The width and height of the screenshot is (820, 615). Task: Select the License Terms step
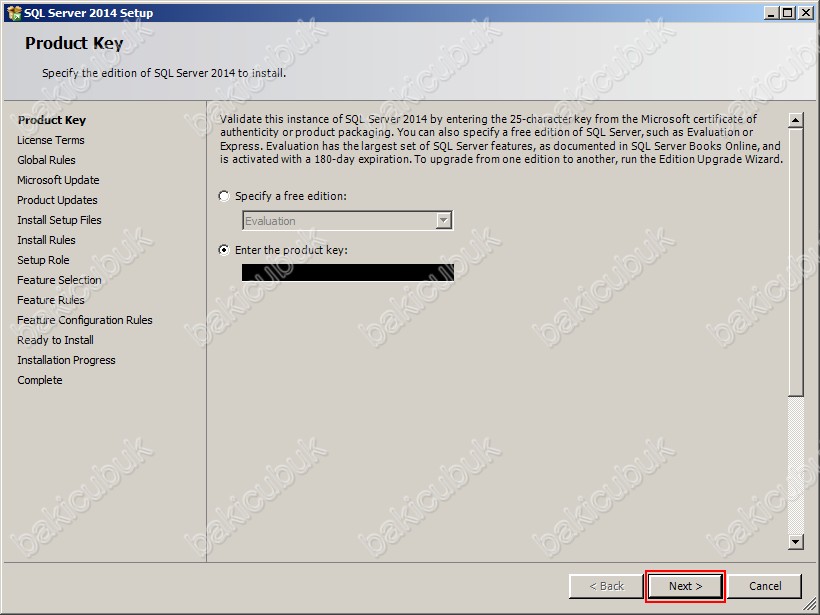tap(51, 140)
